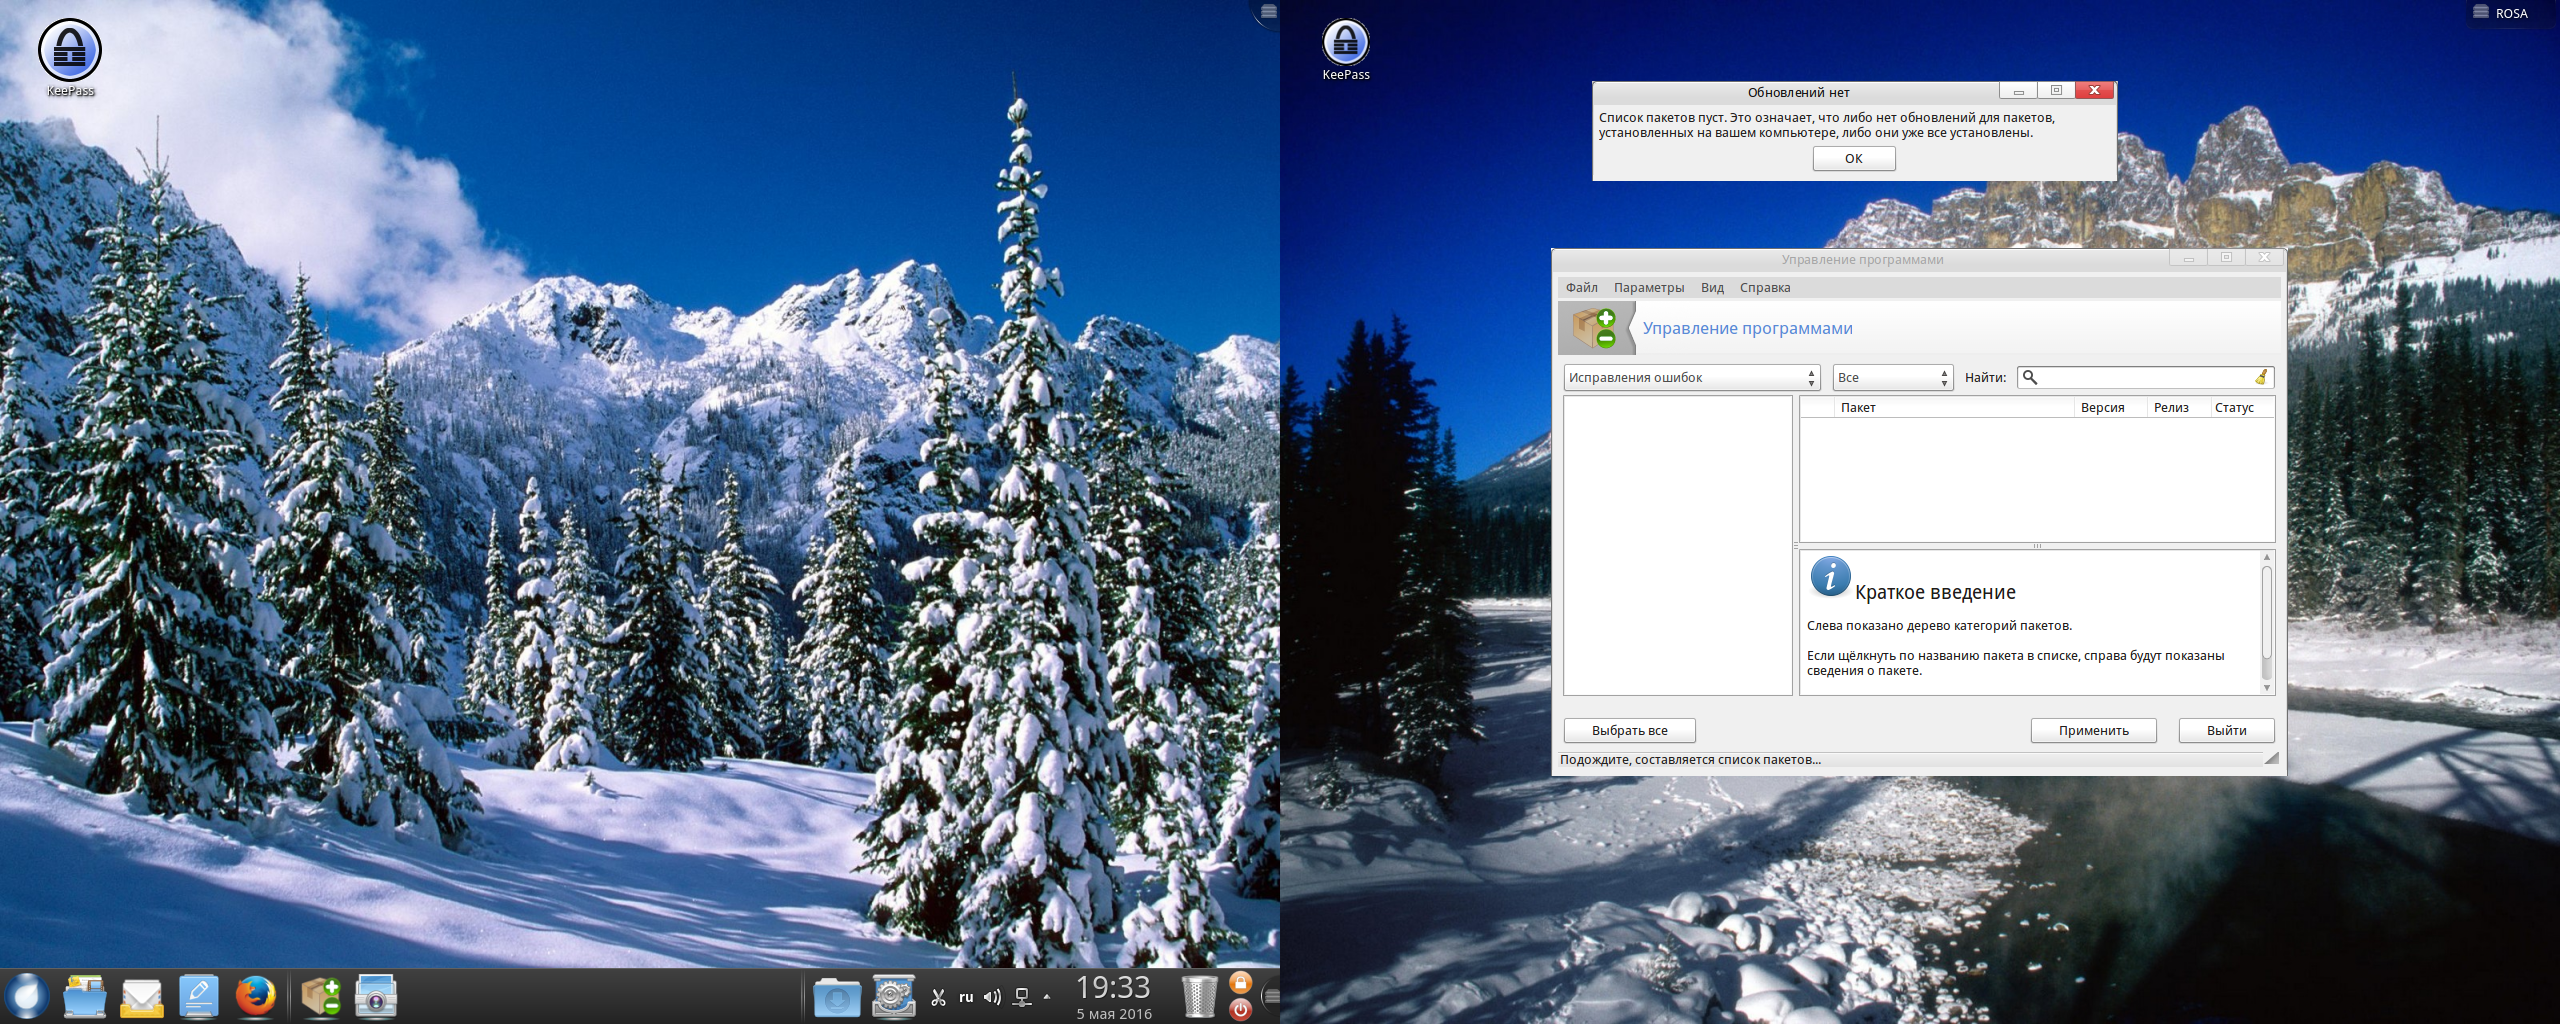Click the date '5 мая 2016'
2560x1024 pixels.
pos(1114,1014)
